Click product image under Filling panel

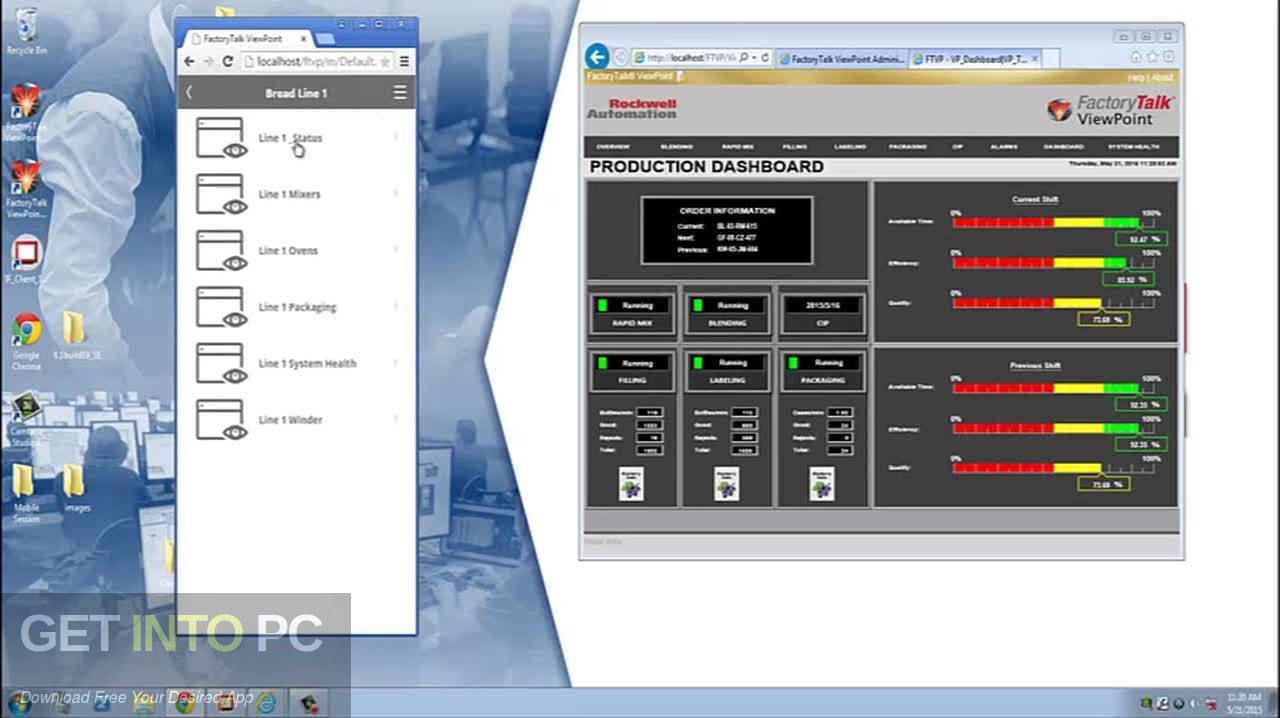click(632, 483)
